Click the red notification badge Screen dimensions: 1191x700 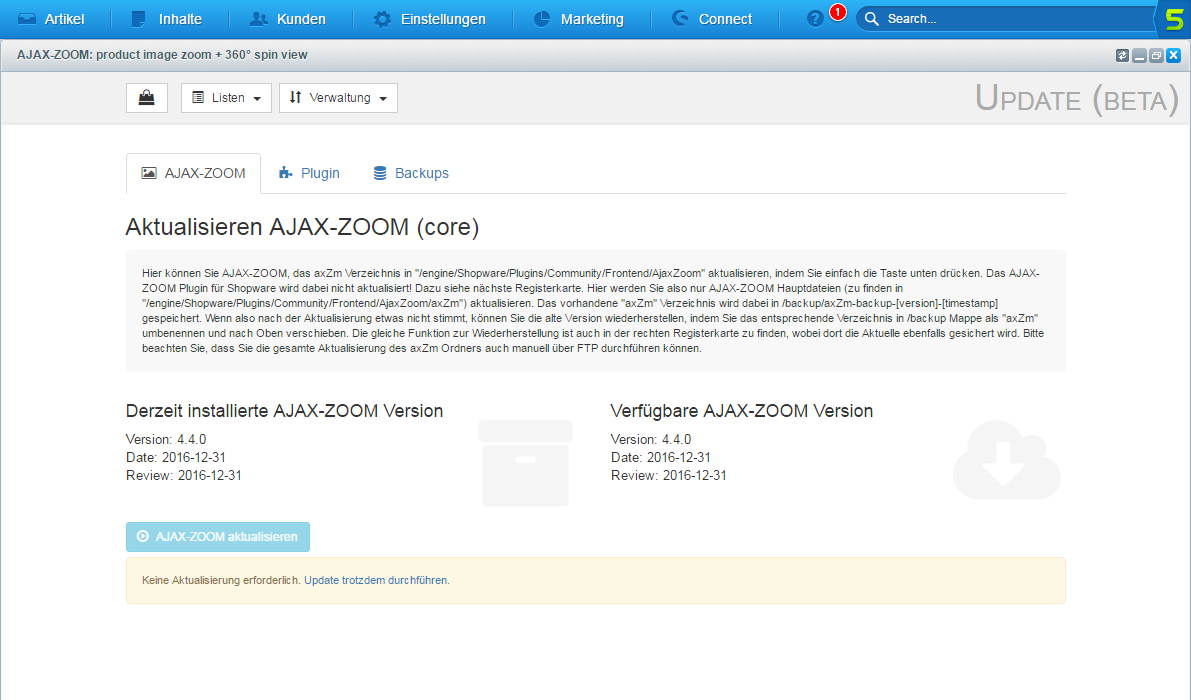(x=838, y=12)
